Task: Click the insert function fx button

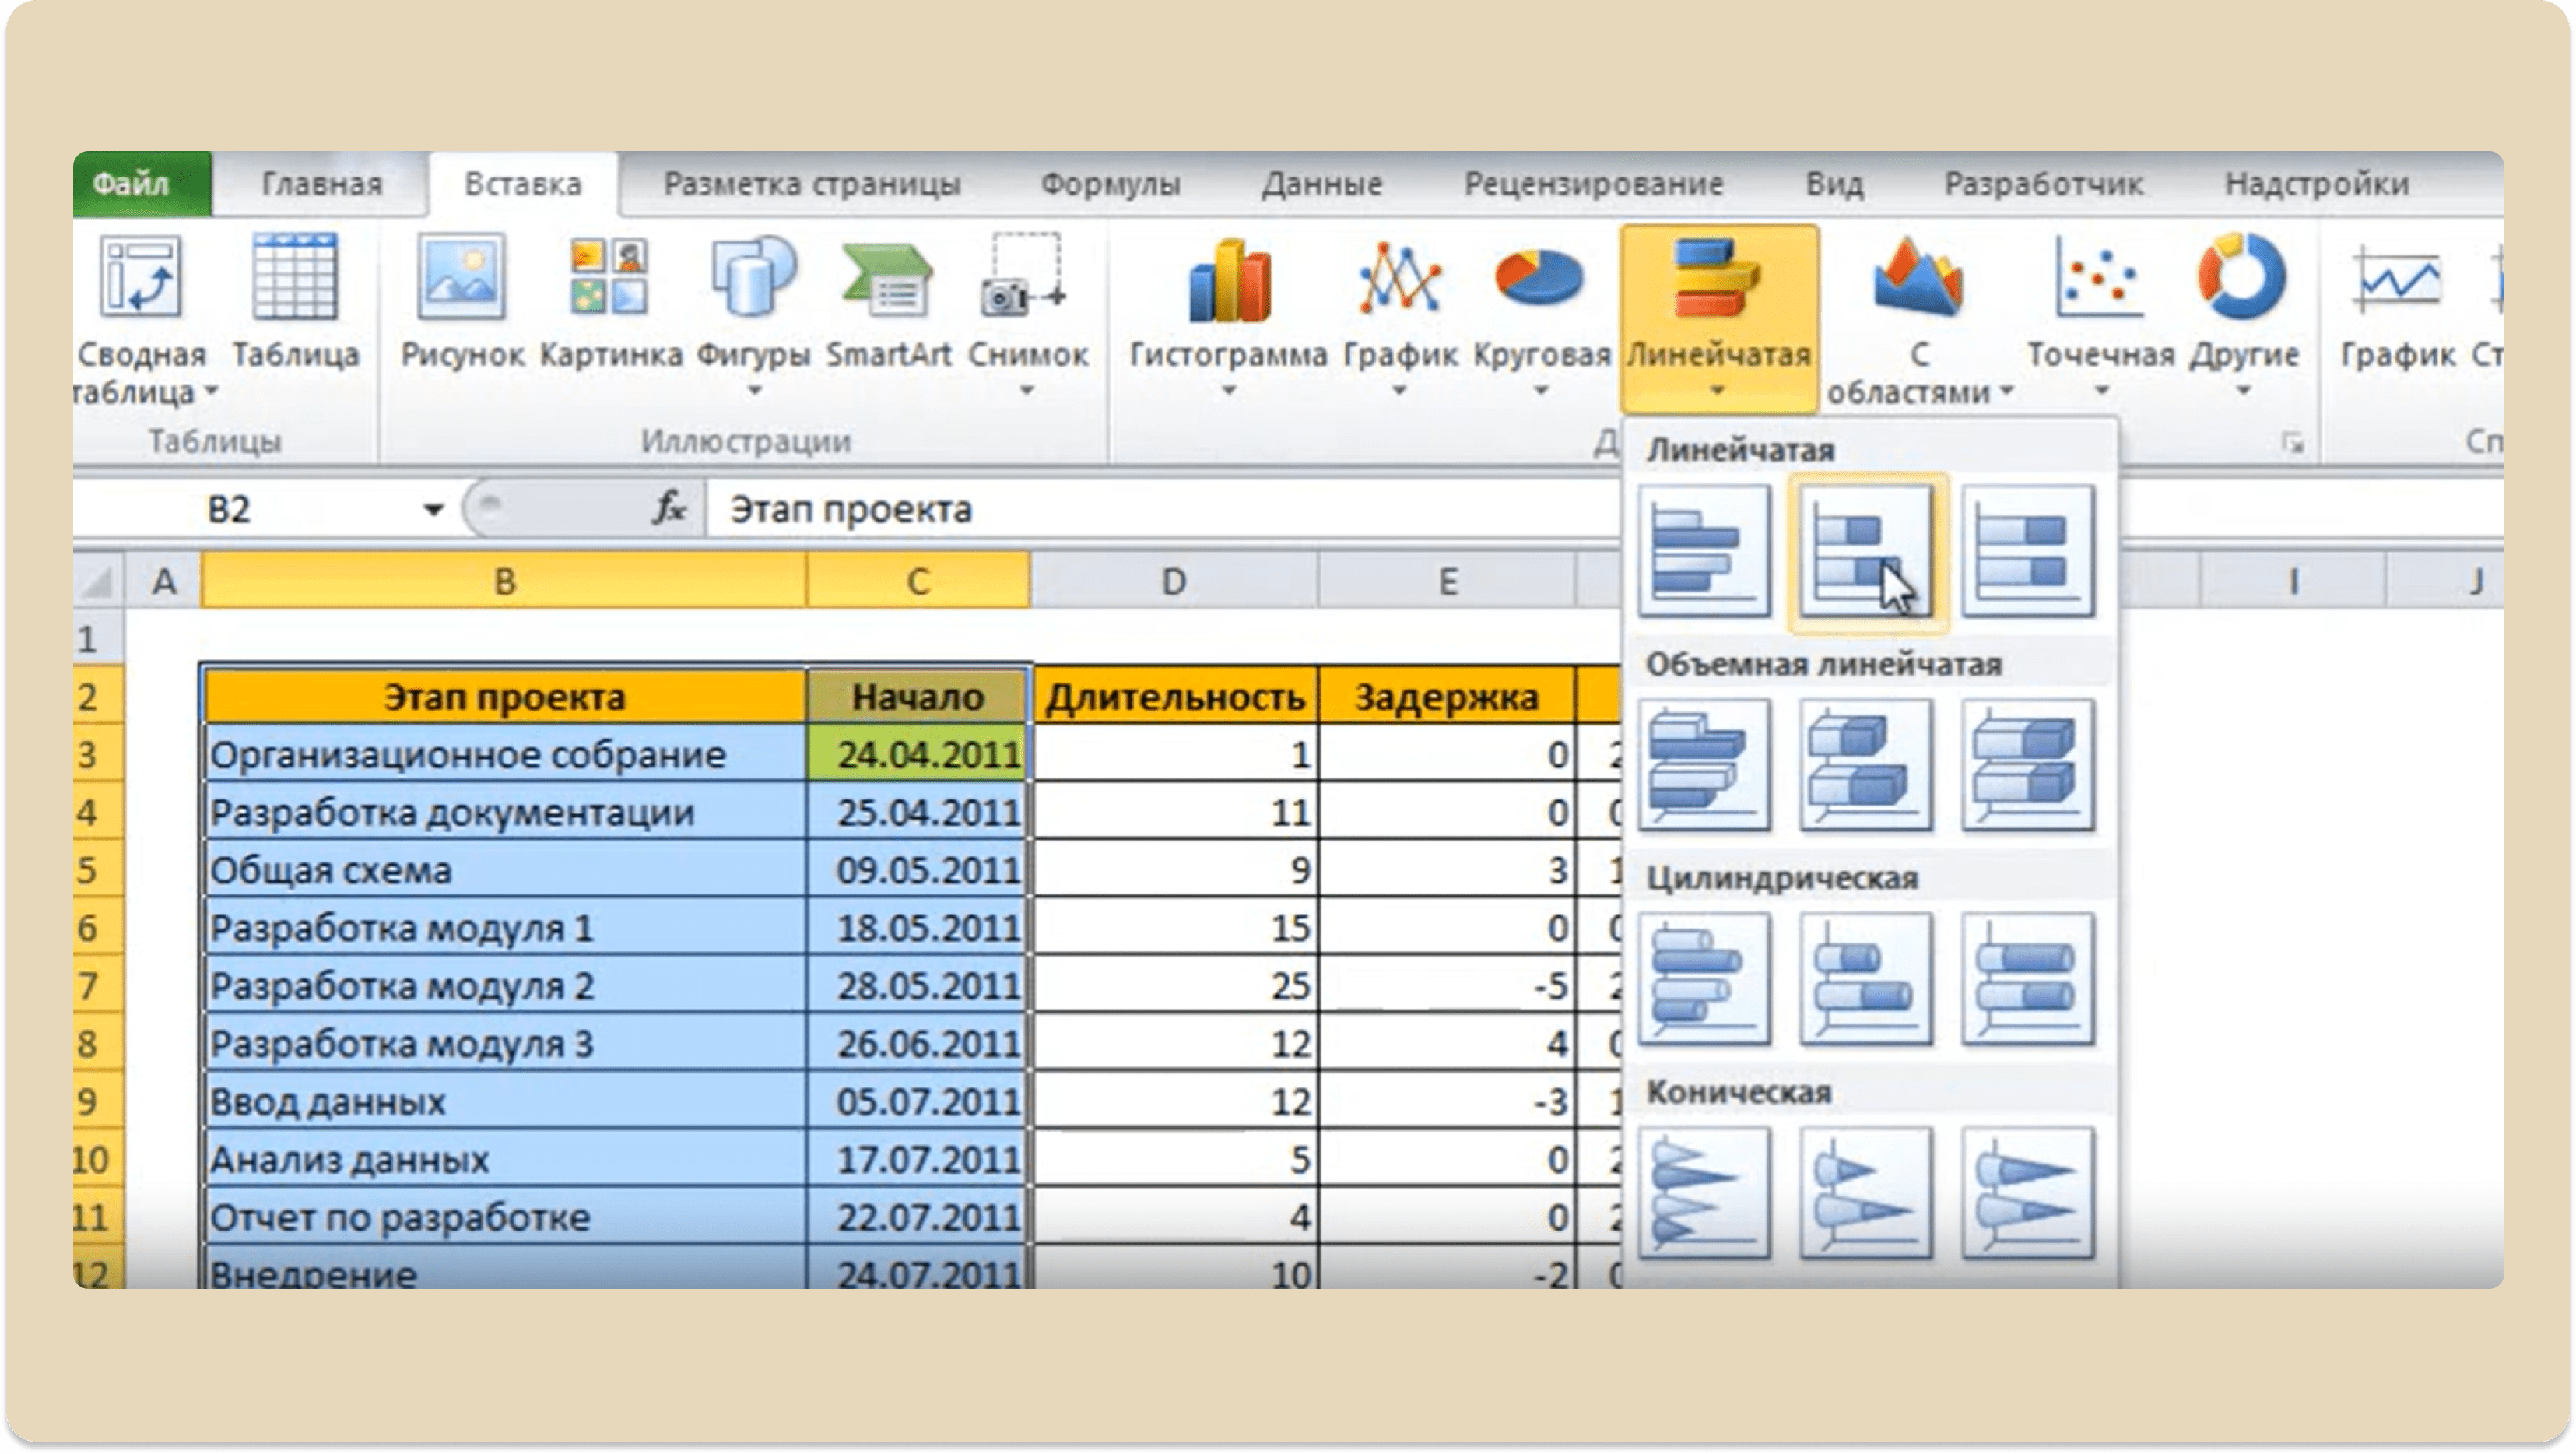Action: pyautogui.click(x=668, y=509)
